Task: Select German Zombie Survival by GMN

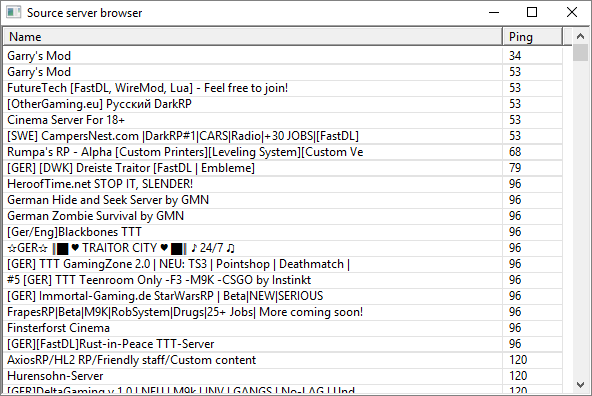Action: coord(283,216)
